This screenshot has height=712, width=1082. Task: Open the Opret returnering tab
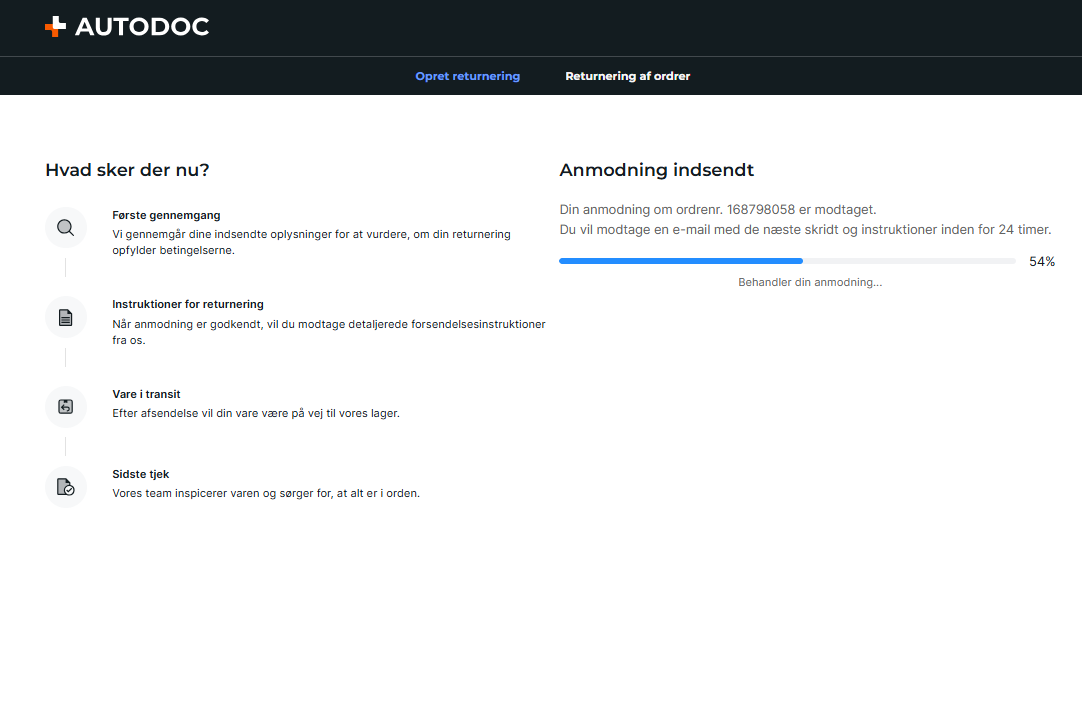(468, 76)
